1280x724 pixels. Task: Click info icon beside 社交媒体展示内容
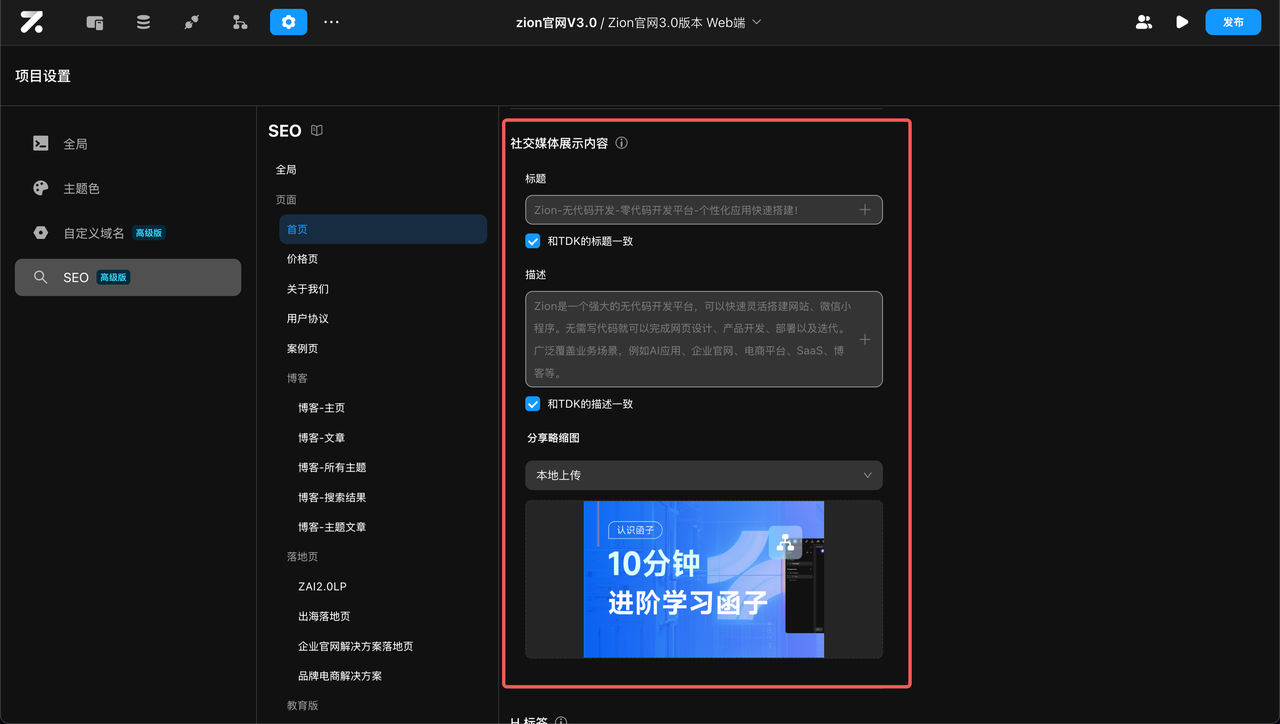(x=621, y=143)
